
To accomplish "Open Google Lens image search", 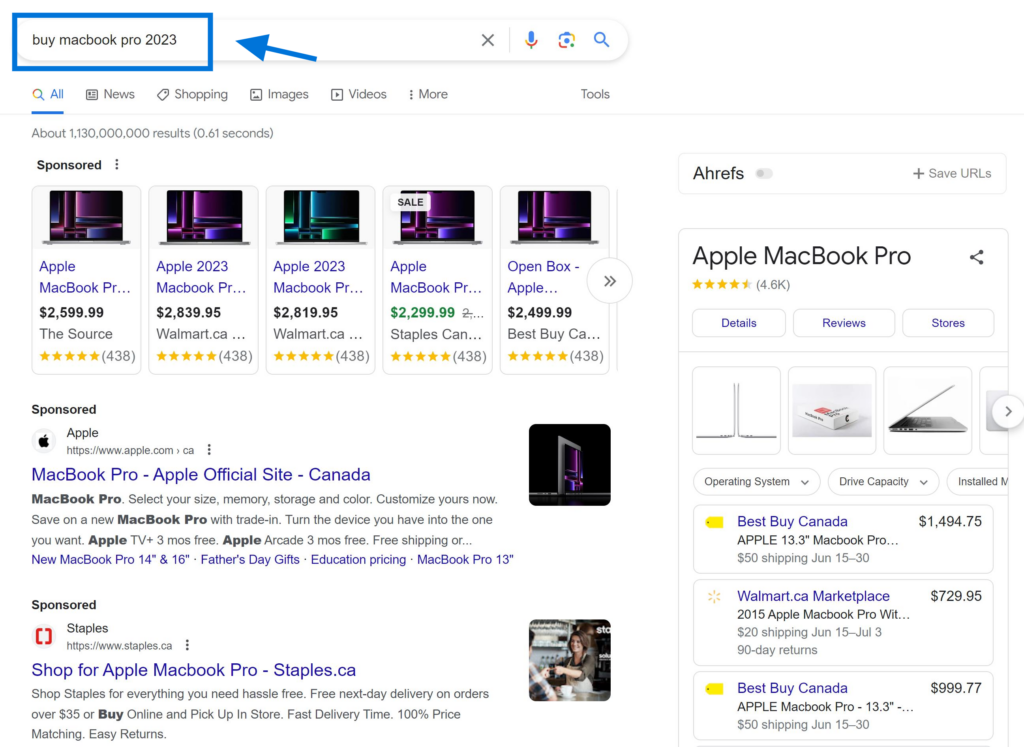I will pos(567,40).
